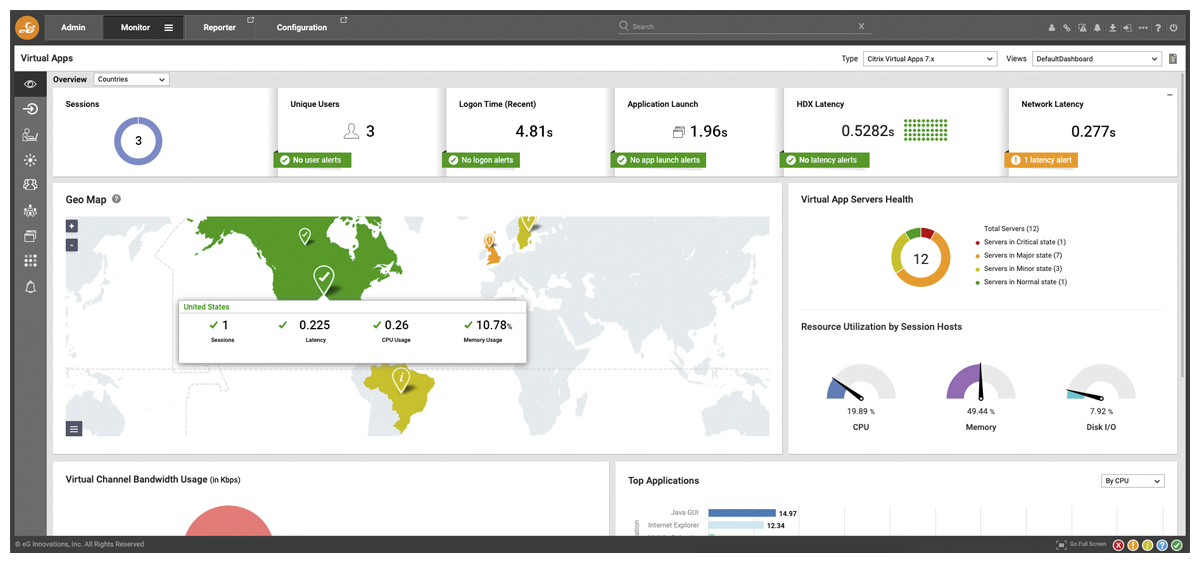Click the Canada map pin
This screenshot has width=1200, height=562.
tap(305, 236)
